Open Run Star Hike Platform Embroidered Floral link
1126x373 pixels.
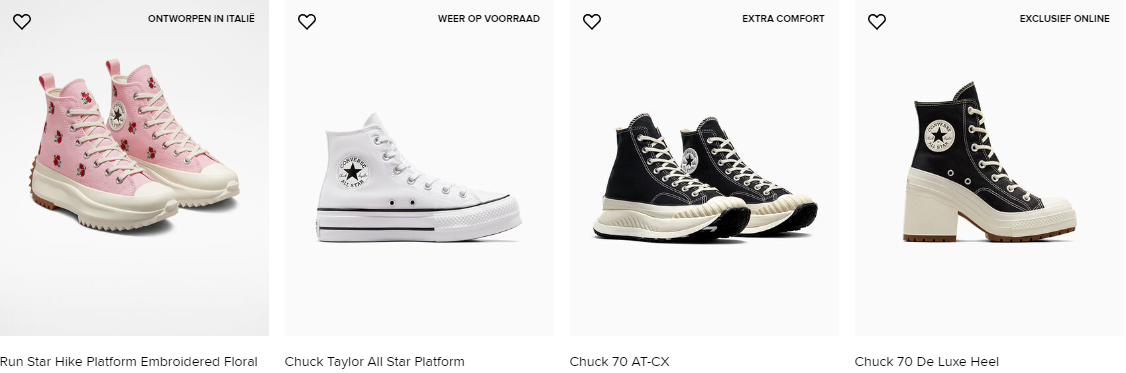tap(129, 362)
